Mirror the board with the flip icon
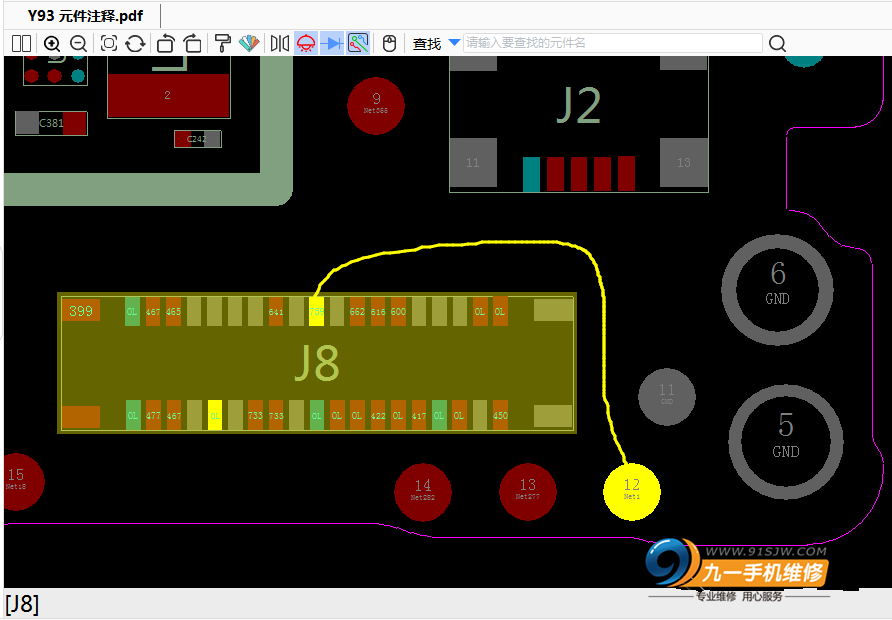The width and height of the screenshot is (892, 620). (x=279, y=43)
